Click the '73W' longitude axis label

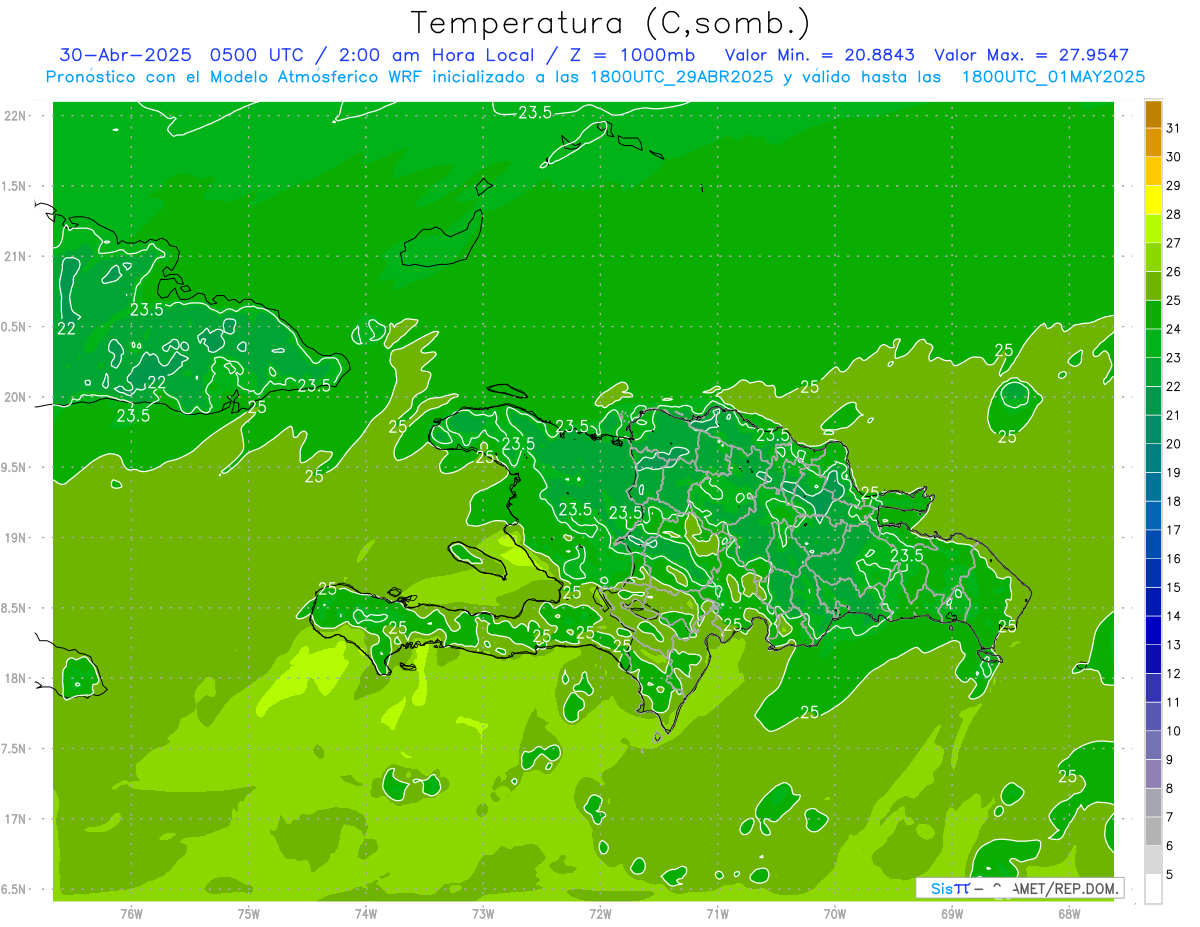coord(483,914)
